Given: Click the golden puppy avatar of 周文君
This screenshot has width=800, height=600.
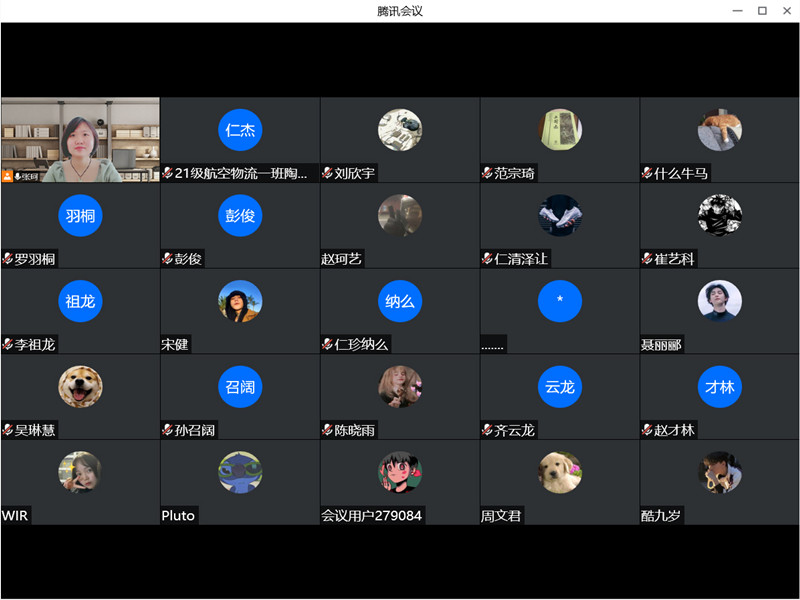Looking at the screenshot, I should pyautogui.click(x=560, y=473).
